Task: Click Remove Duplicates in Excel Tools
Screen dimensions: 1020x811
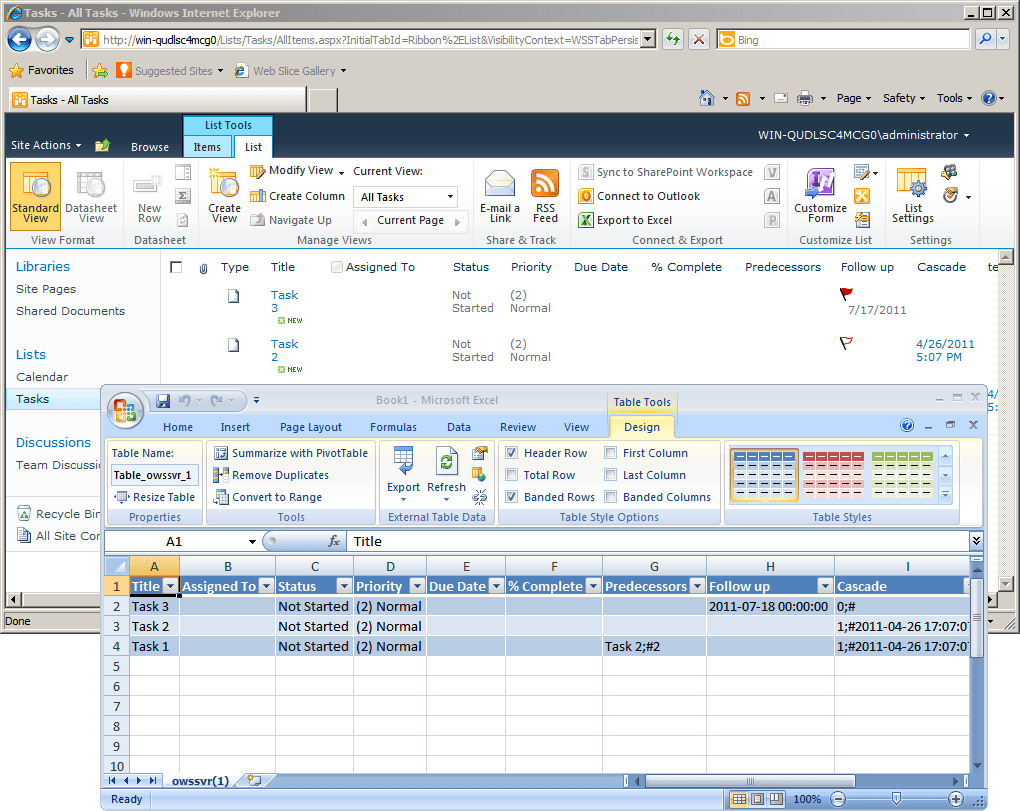Action: pos(272,475)
